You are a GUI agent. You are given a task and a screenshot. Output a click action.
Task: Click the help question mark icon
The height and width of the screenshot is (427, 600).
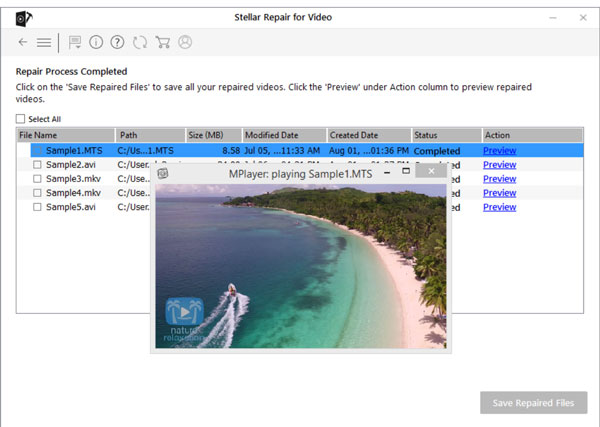tap(118, 42)
